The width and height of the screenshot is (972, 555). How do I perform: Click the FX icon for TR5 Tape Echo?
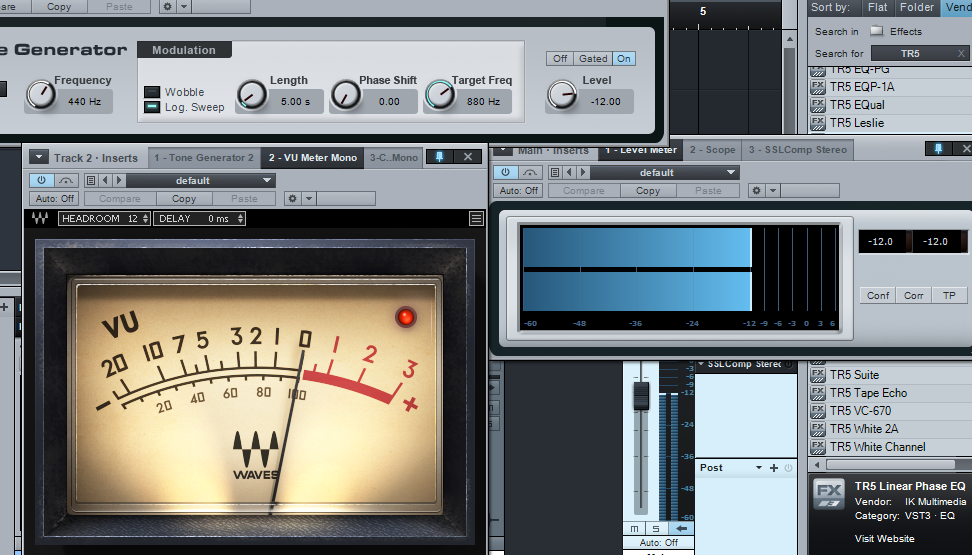point(818,393)
